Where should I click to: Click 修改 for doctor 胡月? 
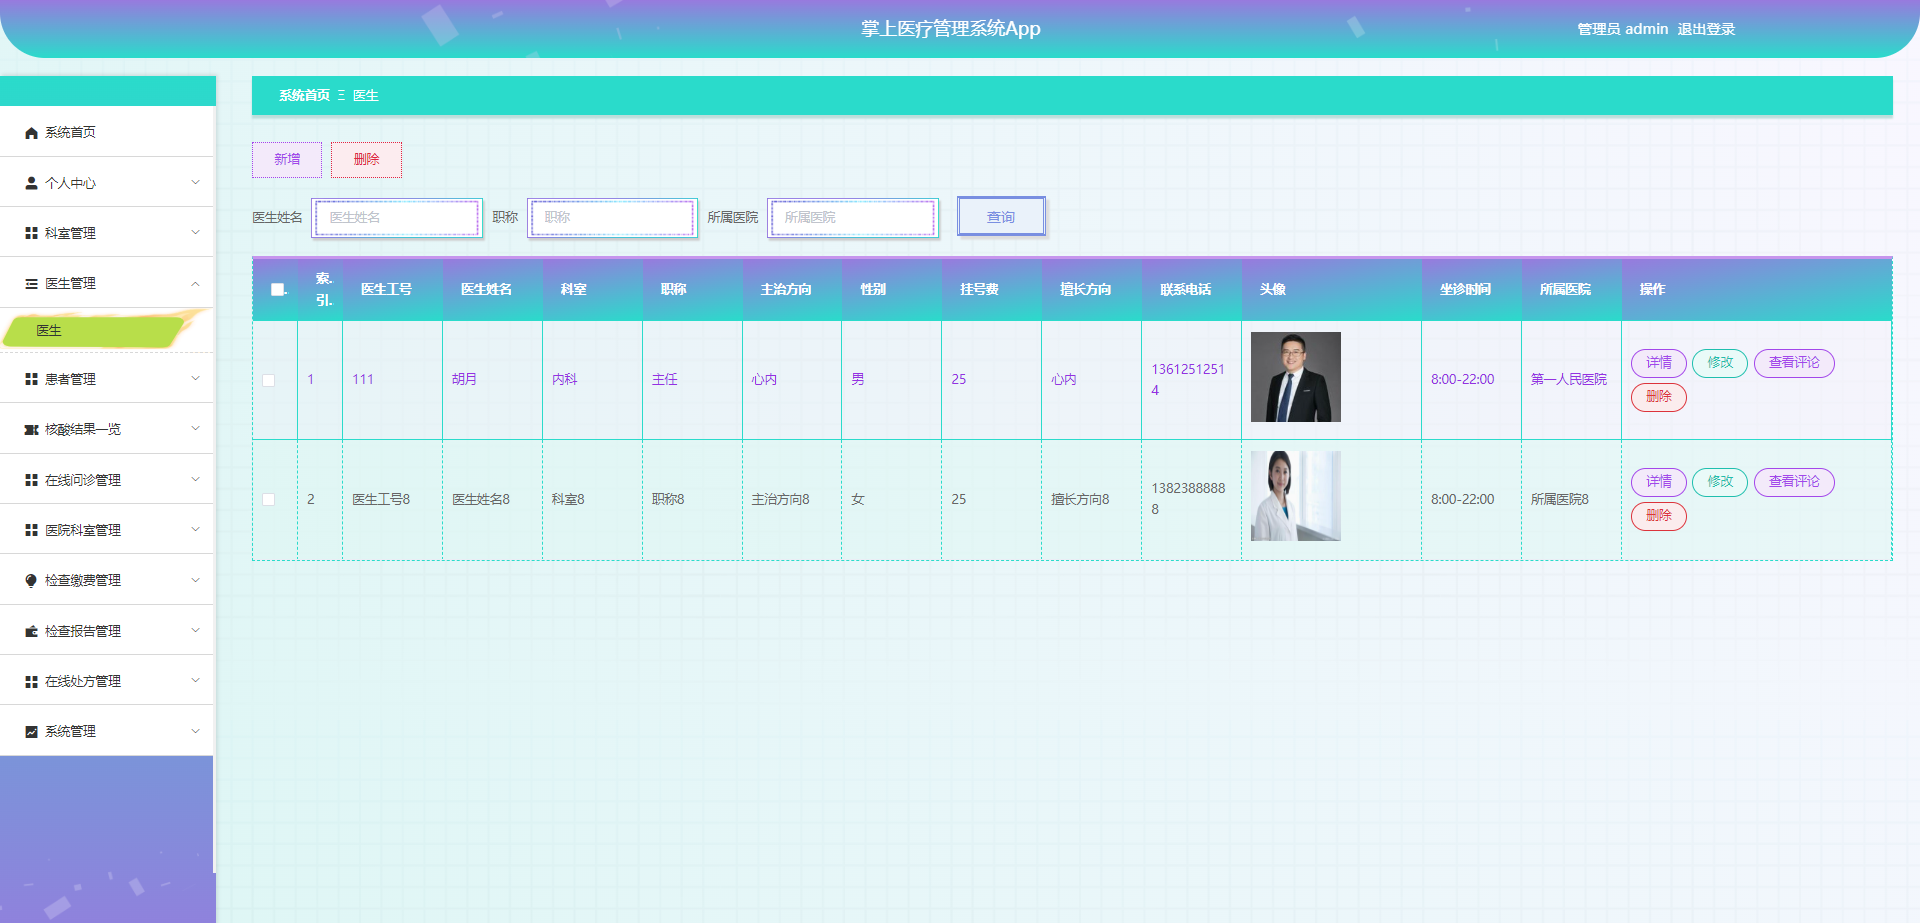coord(1720,363)
